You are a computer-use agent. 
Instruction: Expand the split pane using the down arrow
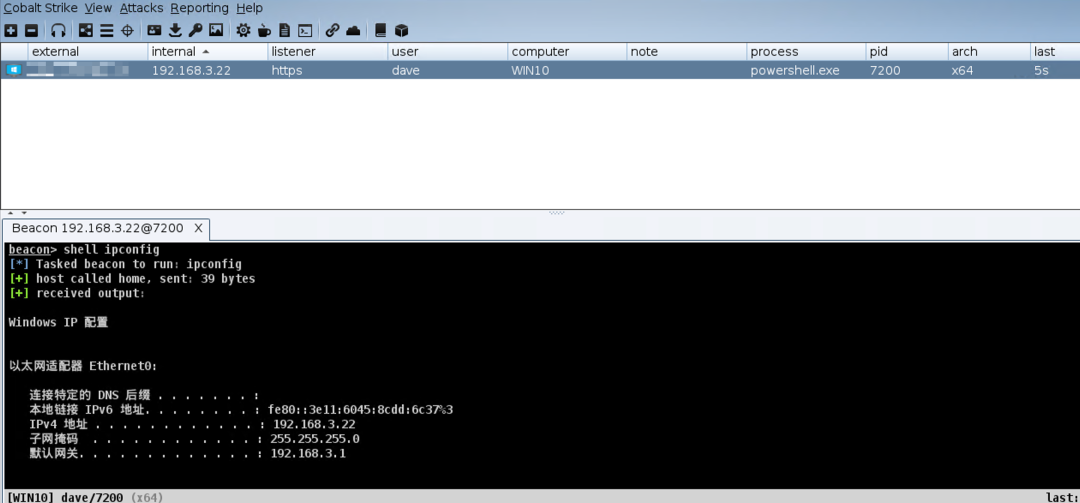[x=25, y=214]
